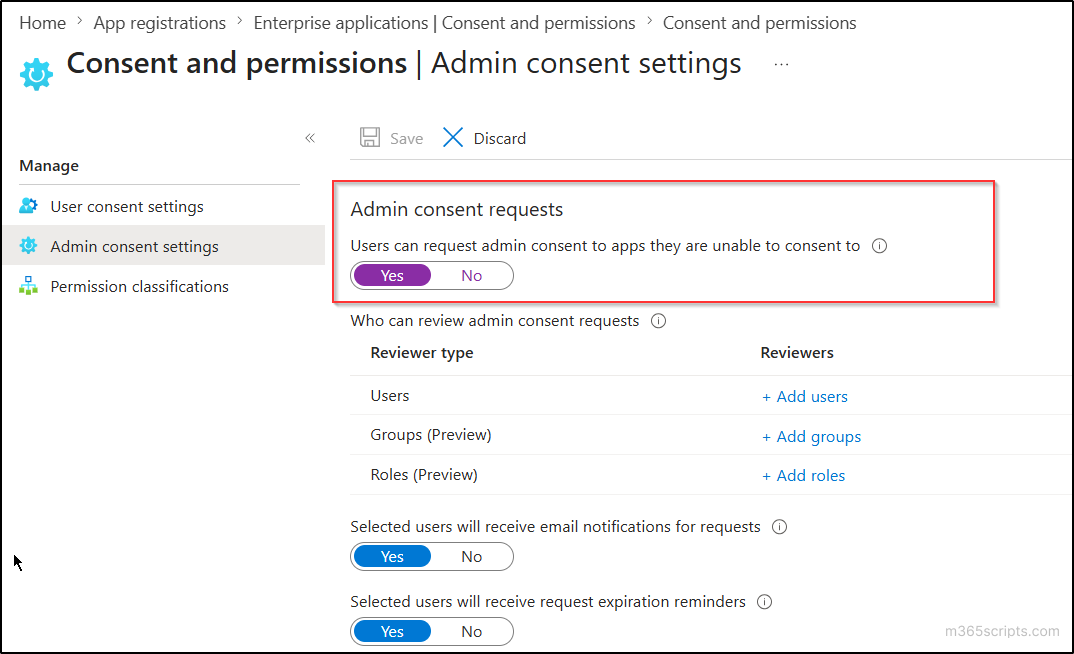
Task: Click the User consent settings icon
Action: click(28, 205)
